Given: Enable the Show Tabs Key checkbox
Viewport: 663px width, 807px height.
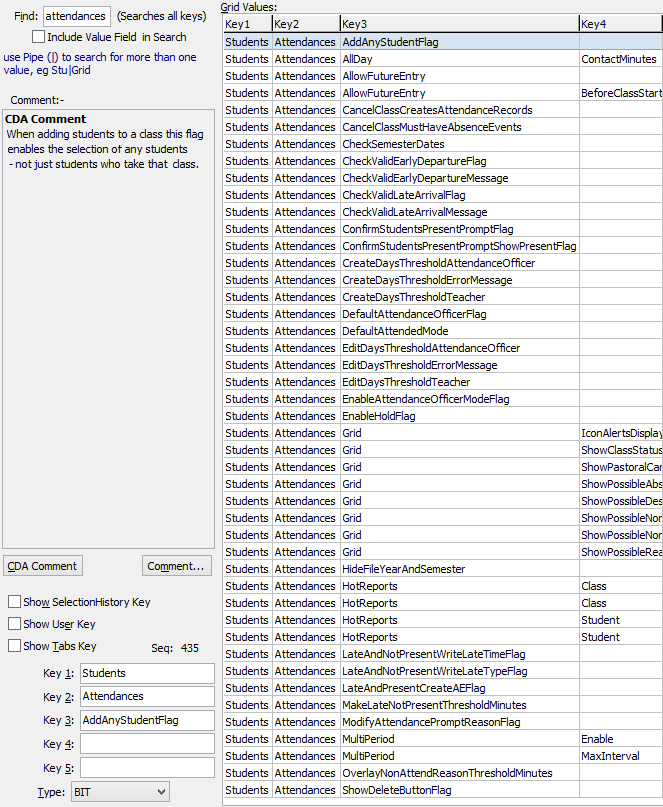Looking at the screenshot, I should coord(15,646).
